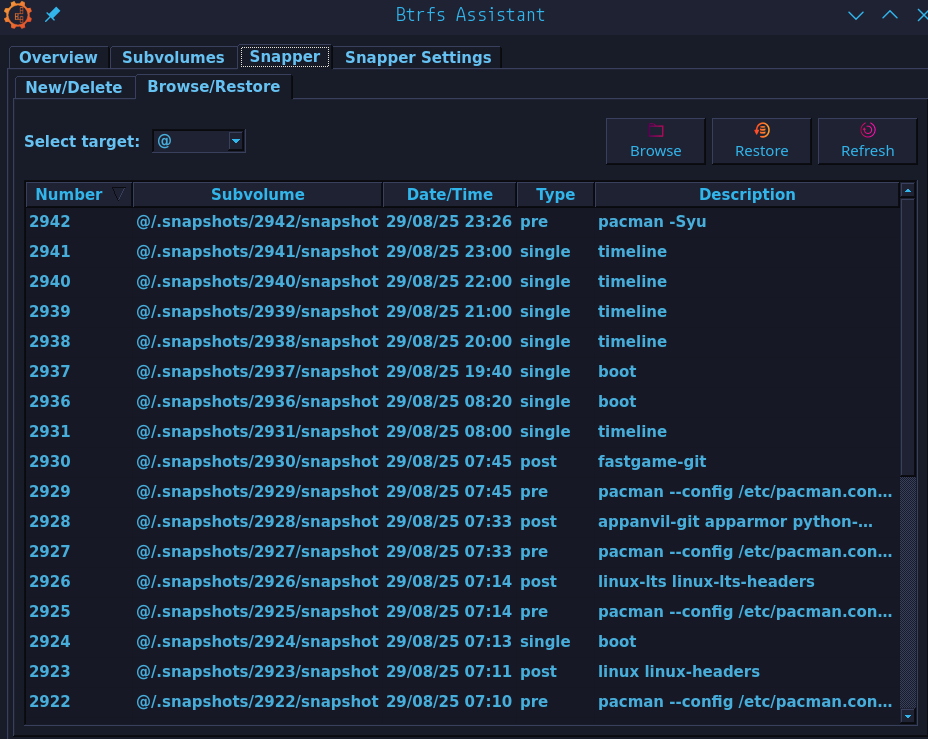Select snapshot number 2938
The image size is (928, 739).
pos(50,342)
